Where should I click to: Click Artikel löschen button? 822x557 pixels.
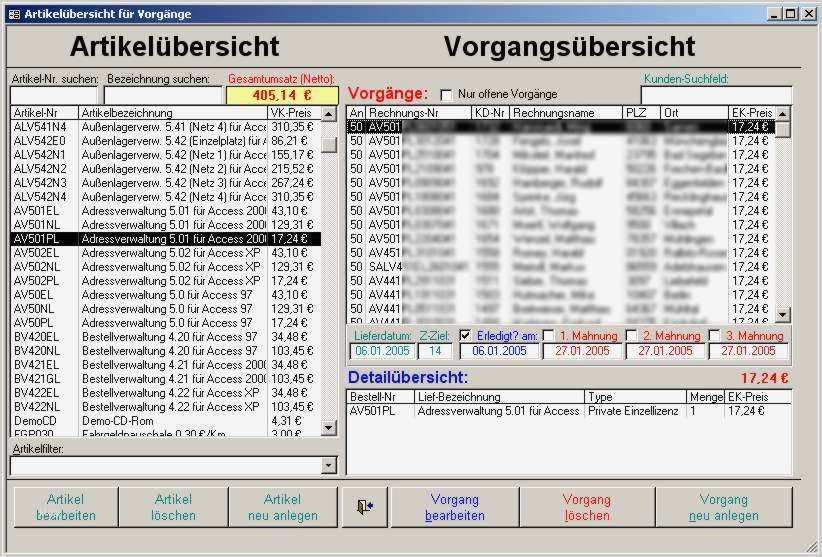(174, 507)
